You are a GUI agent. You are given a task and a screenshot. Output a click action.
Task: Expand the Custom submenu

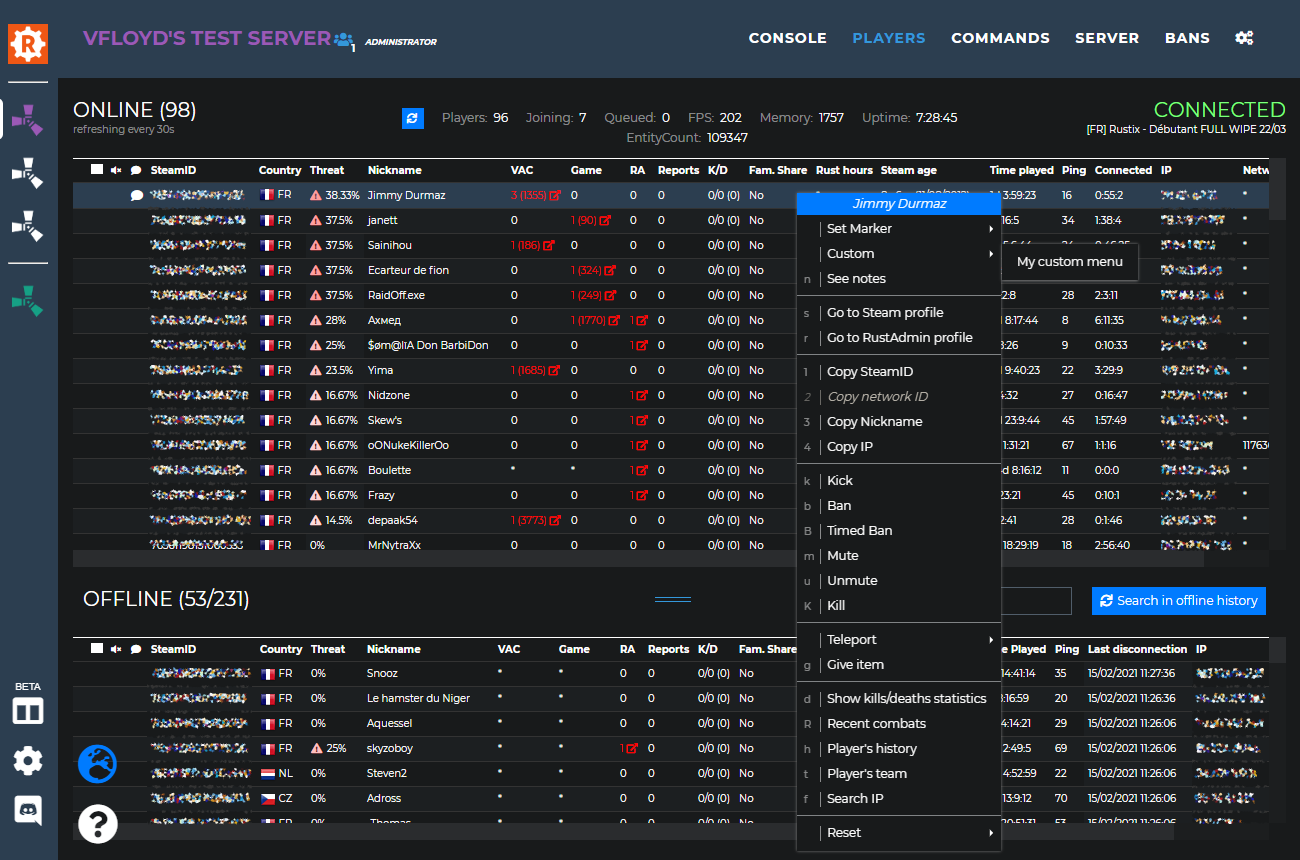[899, 254]
